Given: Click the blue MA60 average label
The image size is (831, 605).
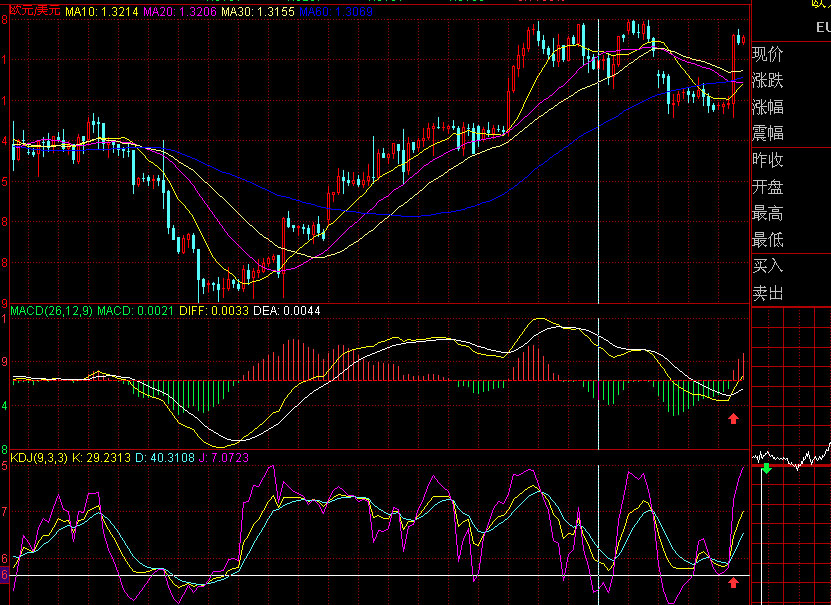Looking at the screenshot, I should (x=336, y=11).
